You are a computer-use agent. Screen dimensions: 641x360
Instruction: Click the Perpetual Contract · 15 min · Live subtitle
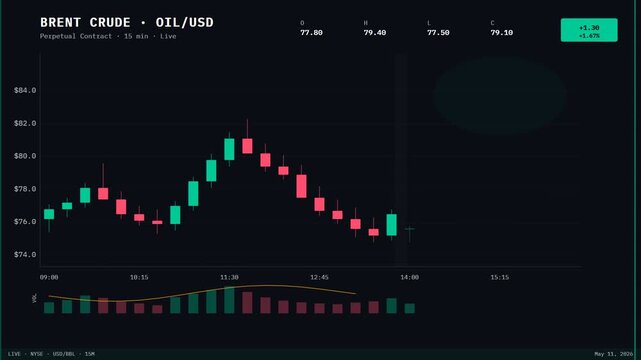(108, 36)
